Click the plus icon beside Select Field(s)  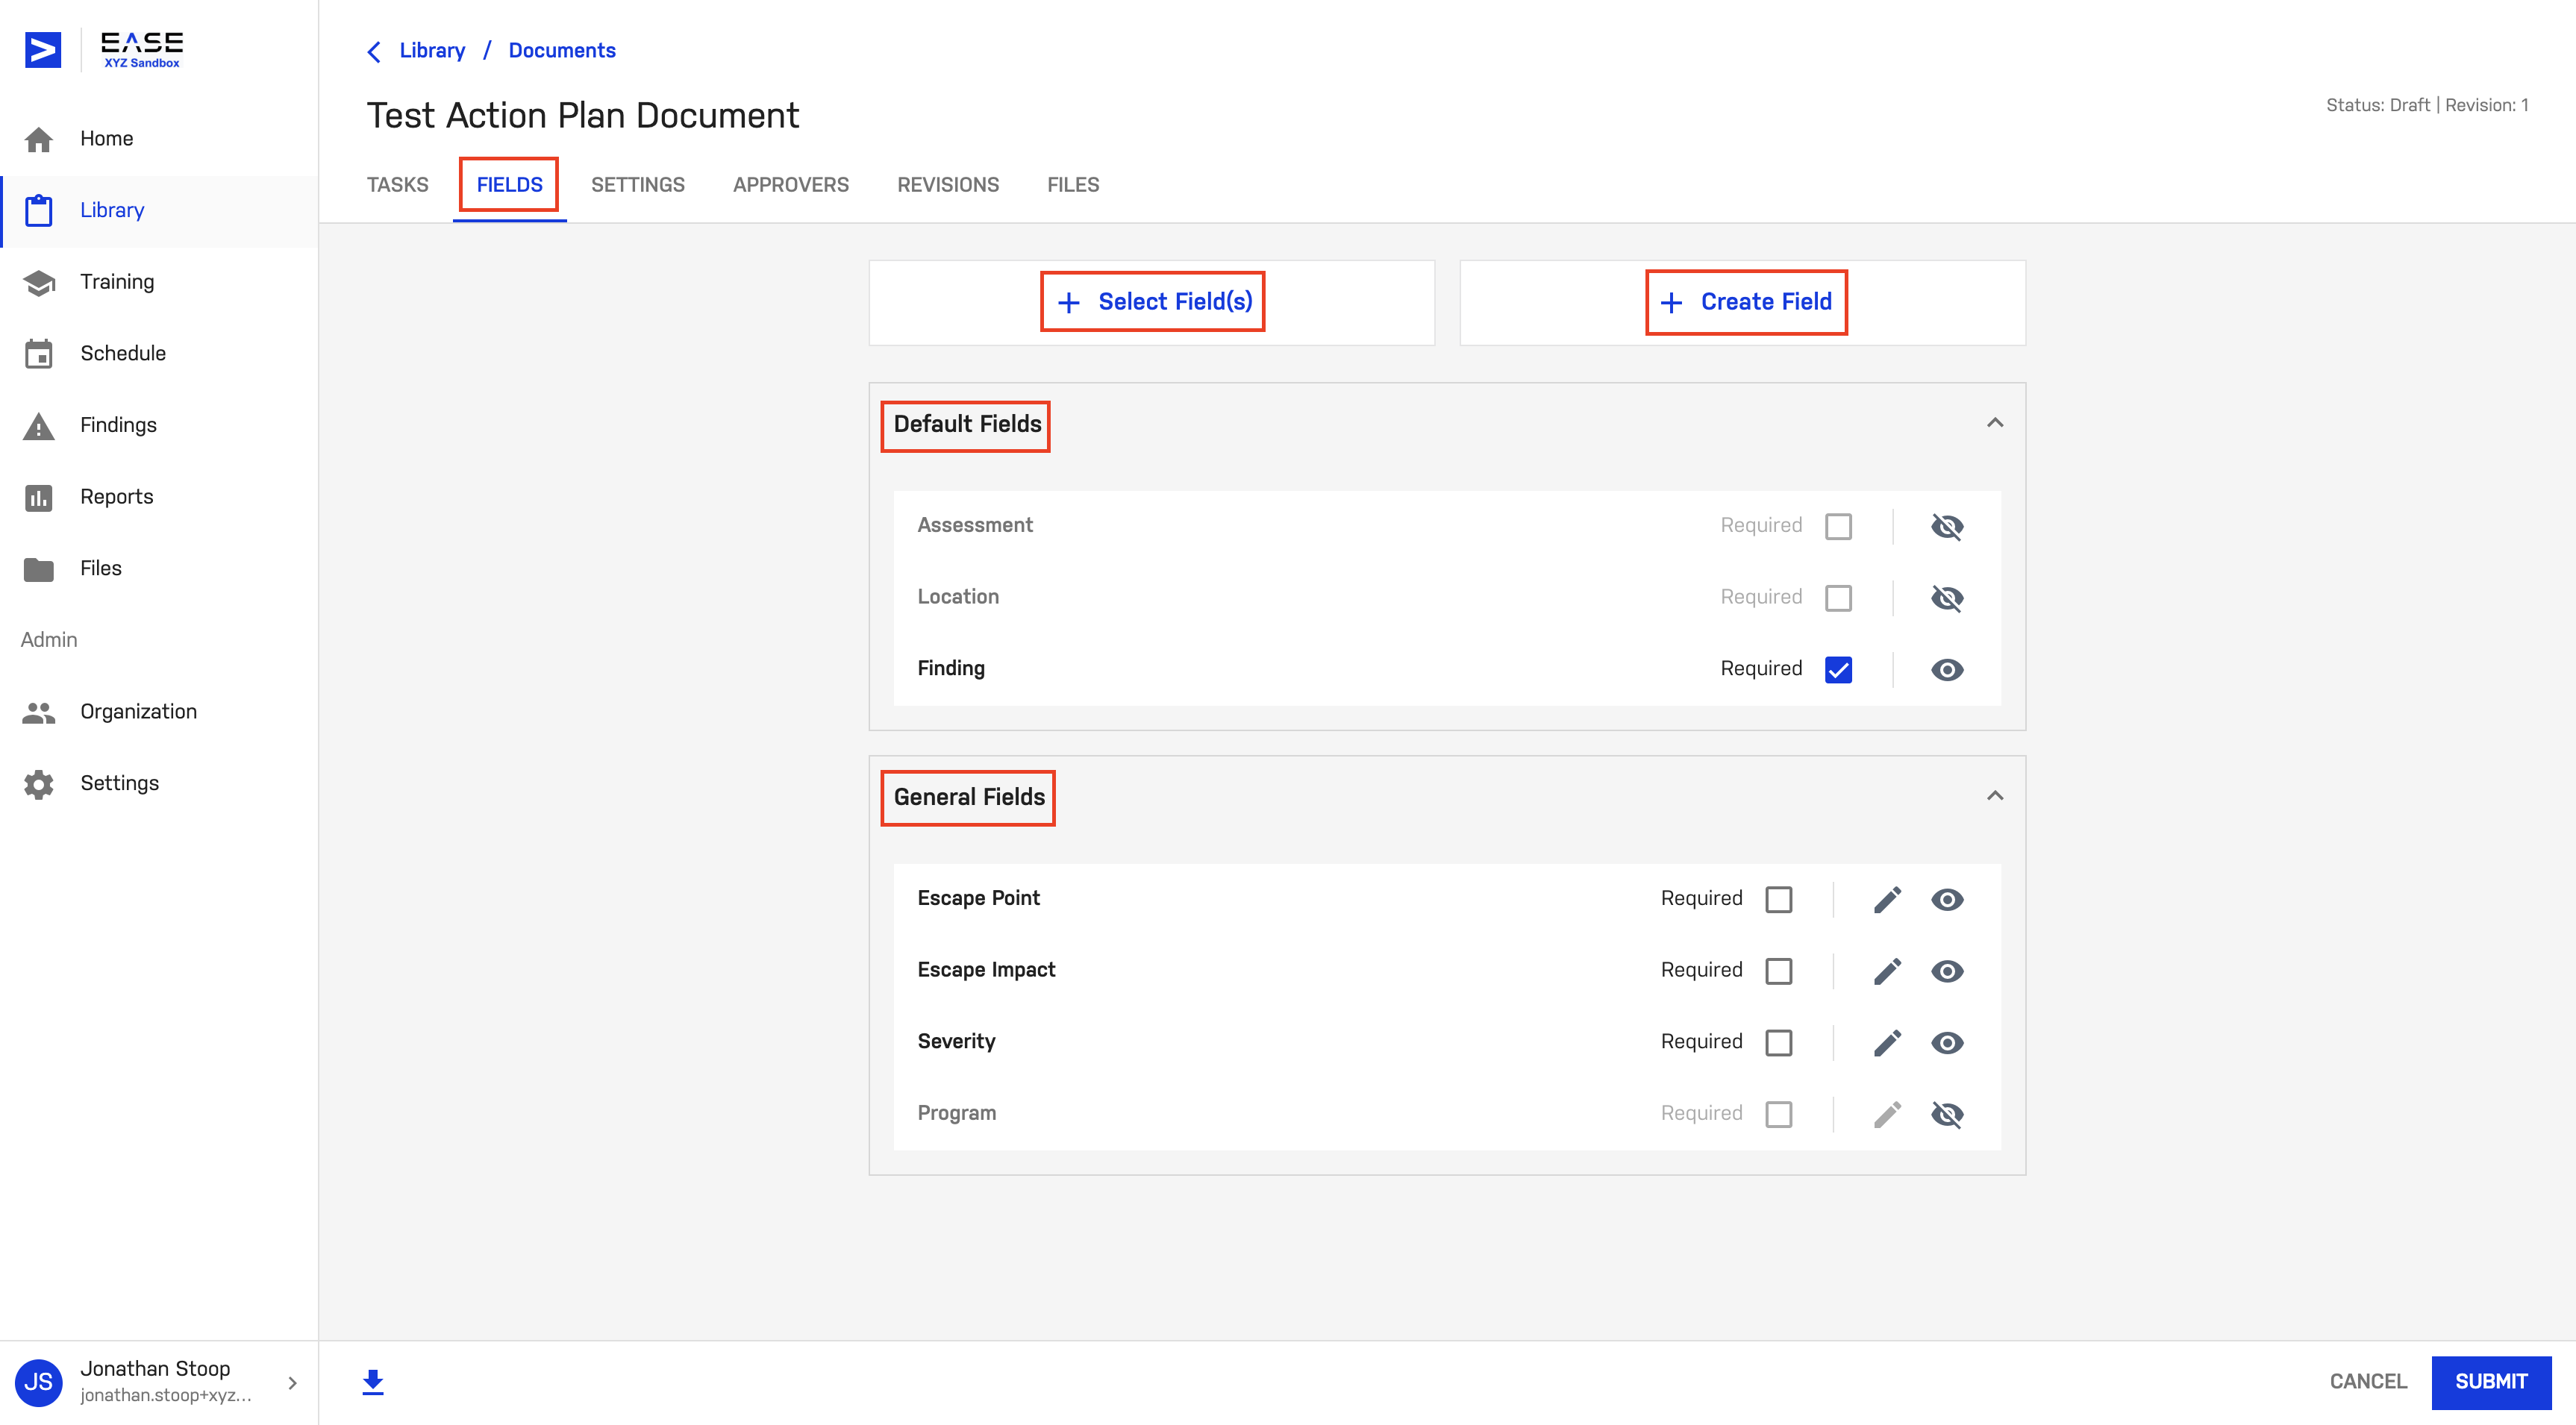point(1069,302)
